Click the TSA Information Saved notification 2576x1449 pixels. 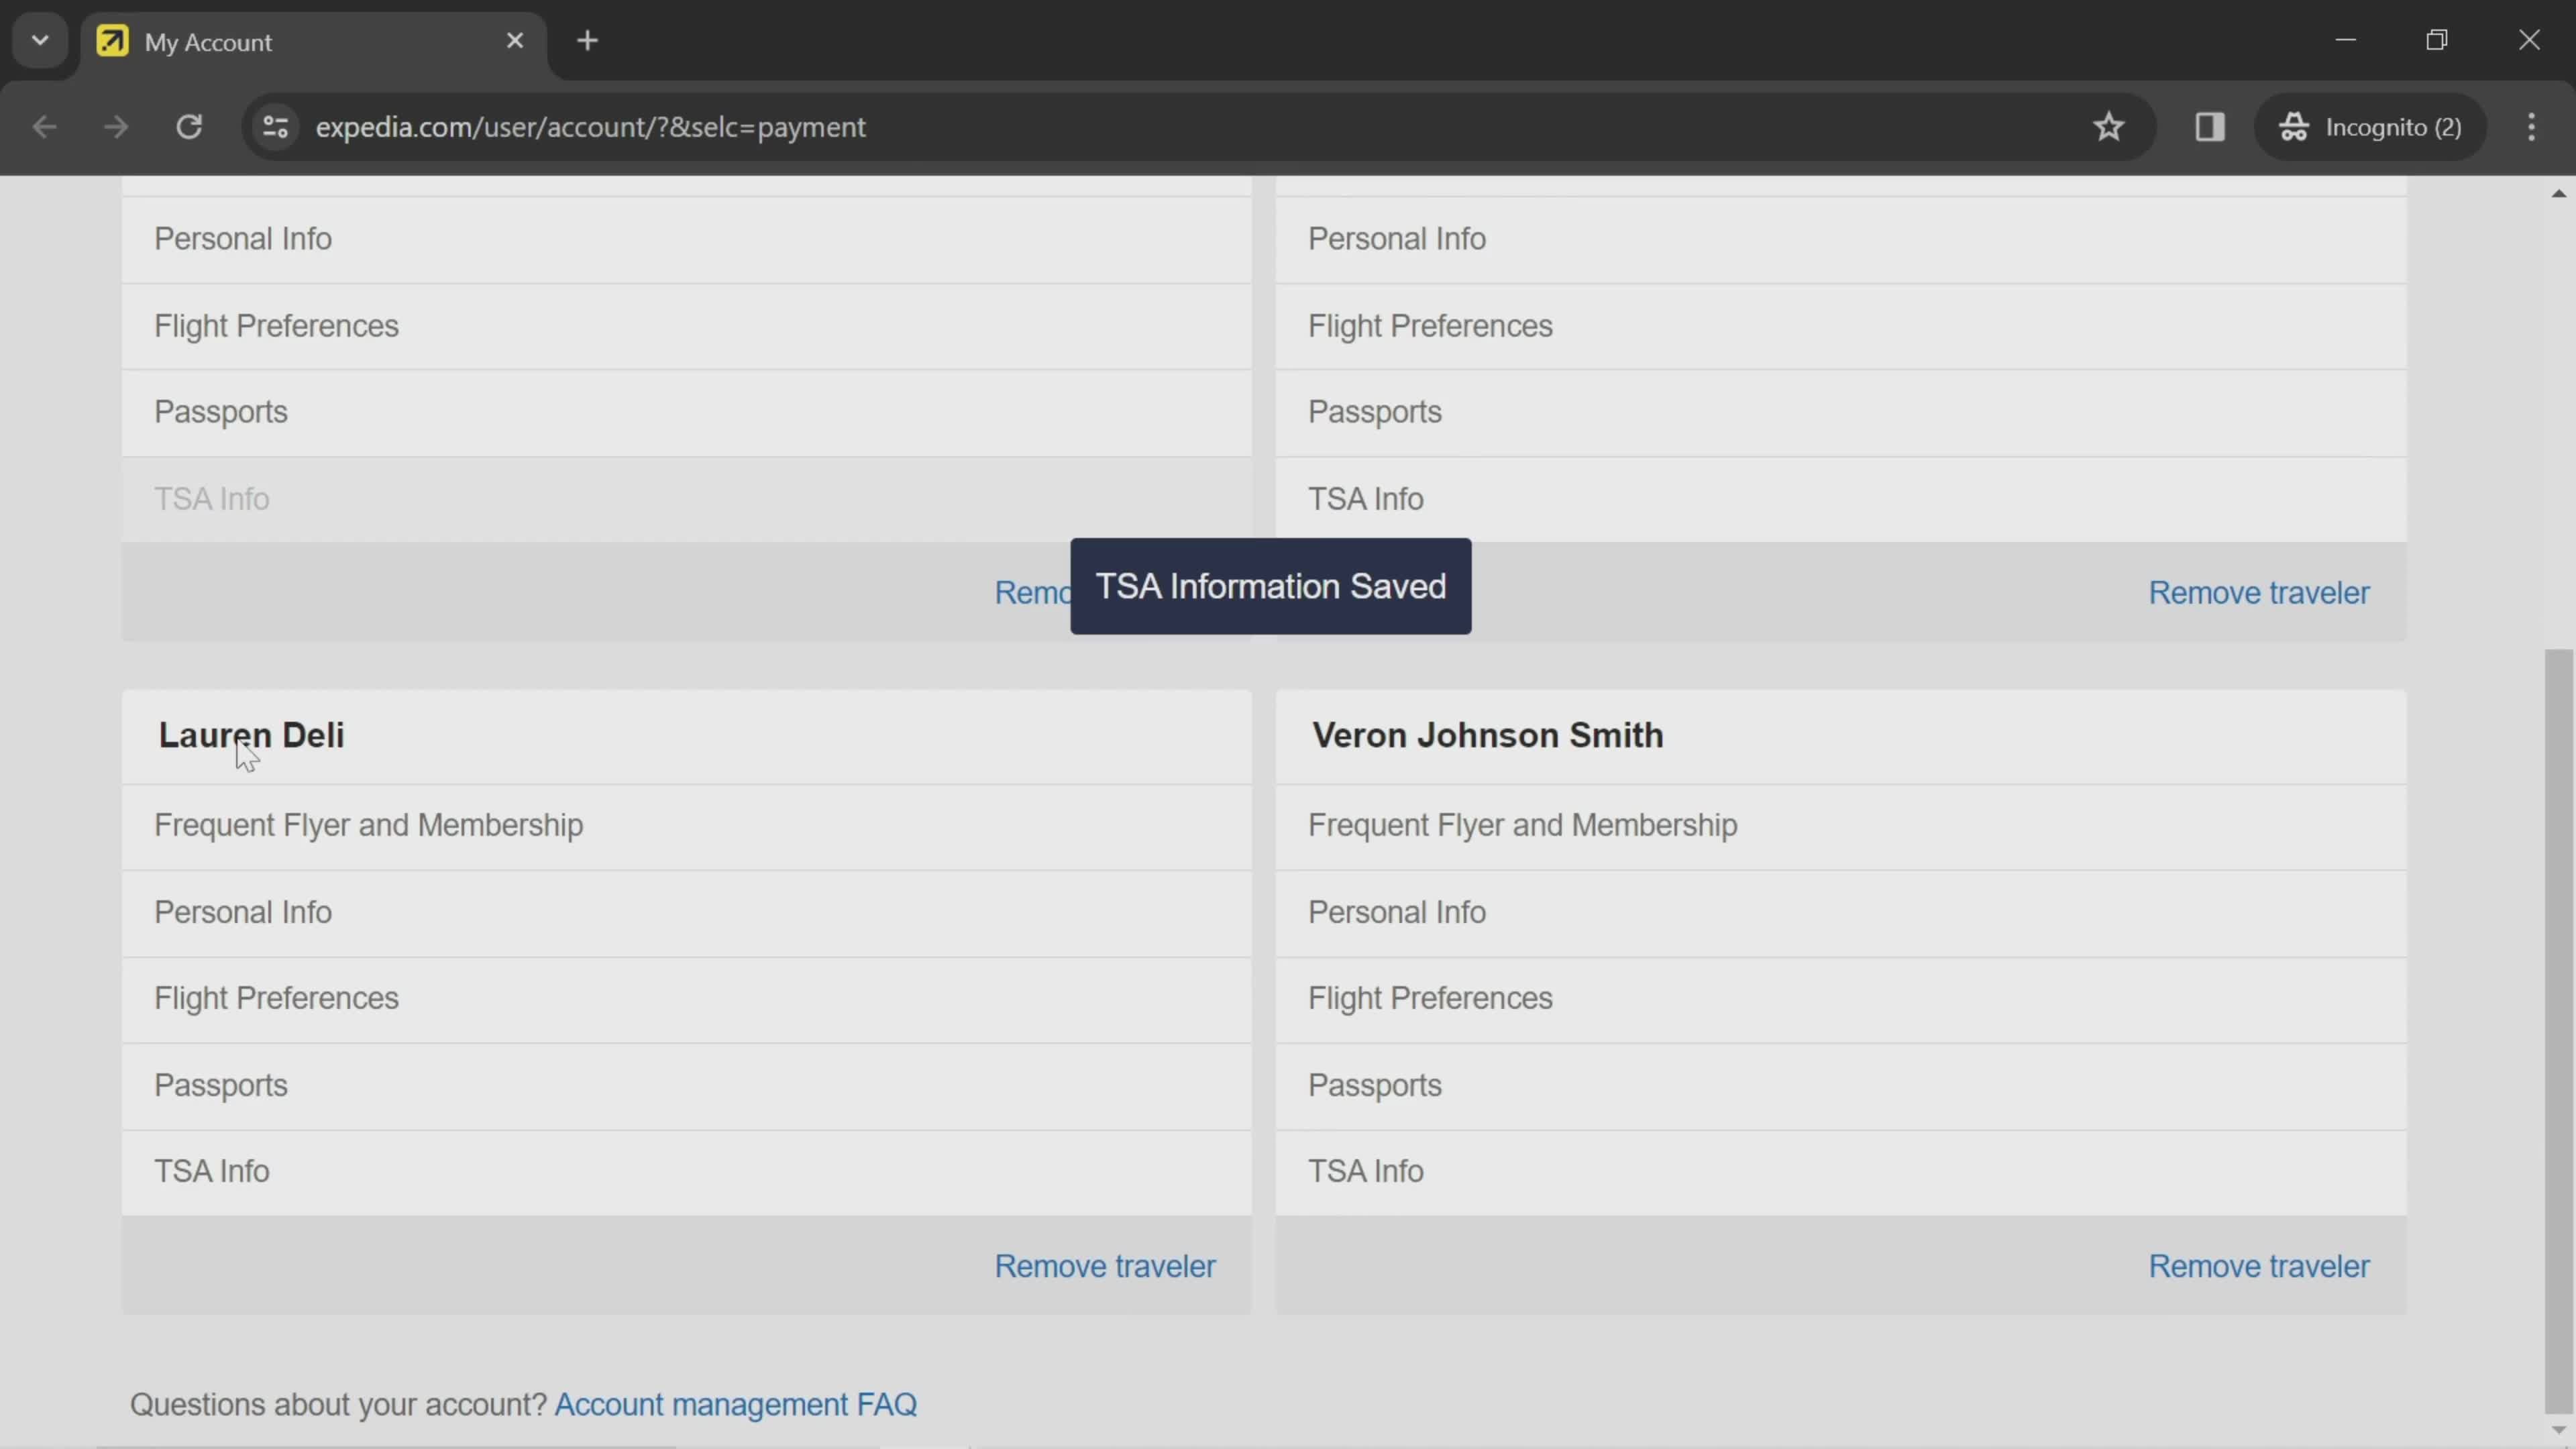[x=1270, y=587]
